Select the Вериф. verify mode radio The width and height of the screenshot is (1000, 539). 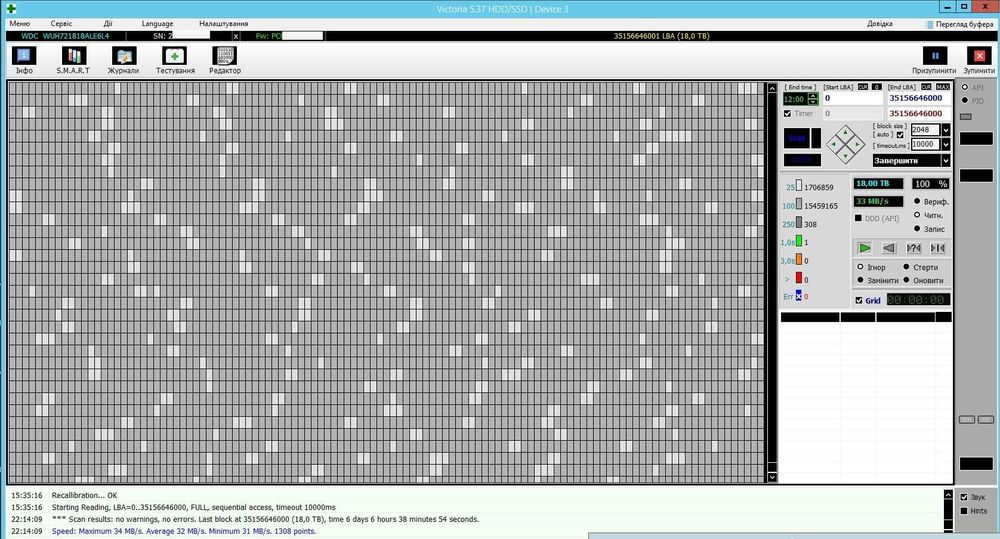(917, 201)
